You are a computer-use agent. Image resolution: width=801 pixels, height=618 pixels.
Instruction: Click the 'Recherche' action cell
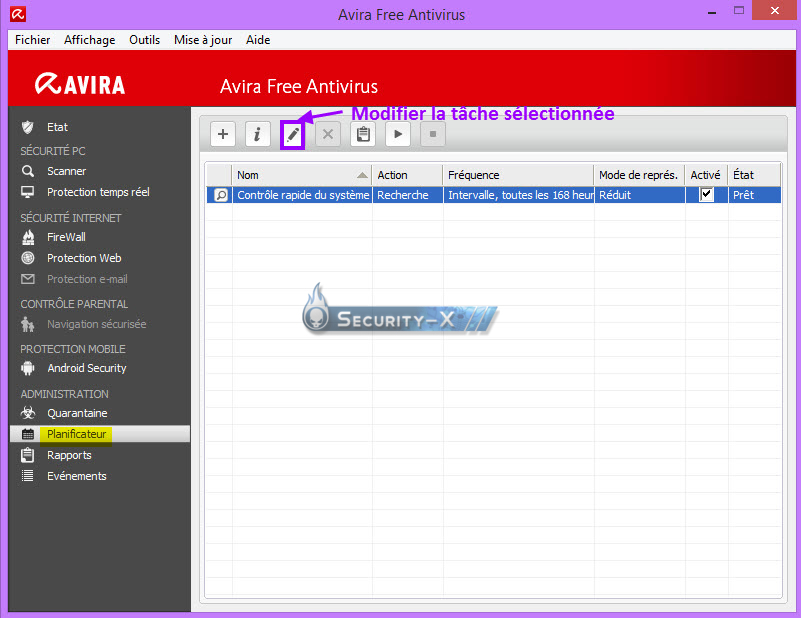coord(408,195)
